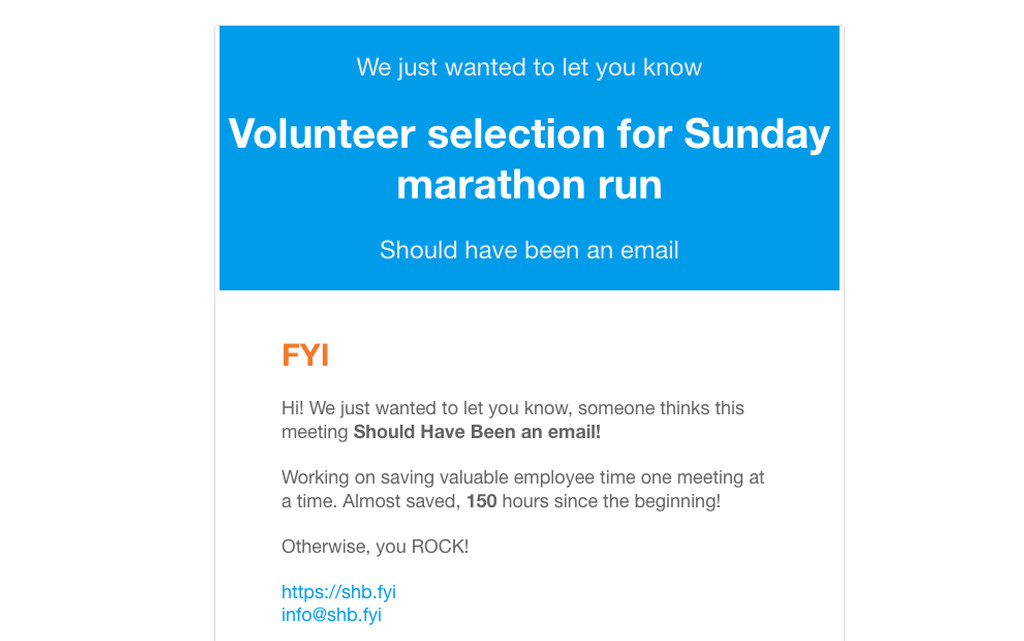Screen dimensions: 1024x641
Task: Click the word "run" in the headline
Action: (x=626, y=185)
